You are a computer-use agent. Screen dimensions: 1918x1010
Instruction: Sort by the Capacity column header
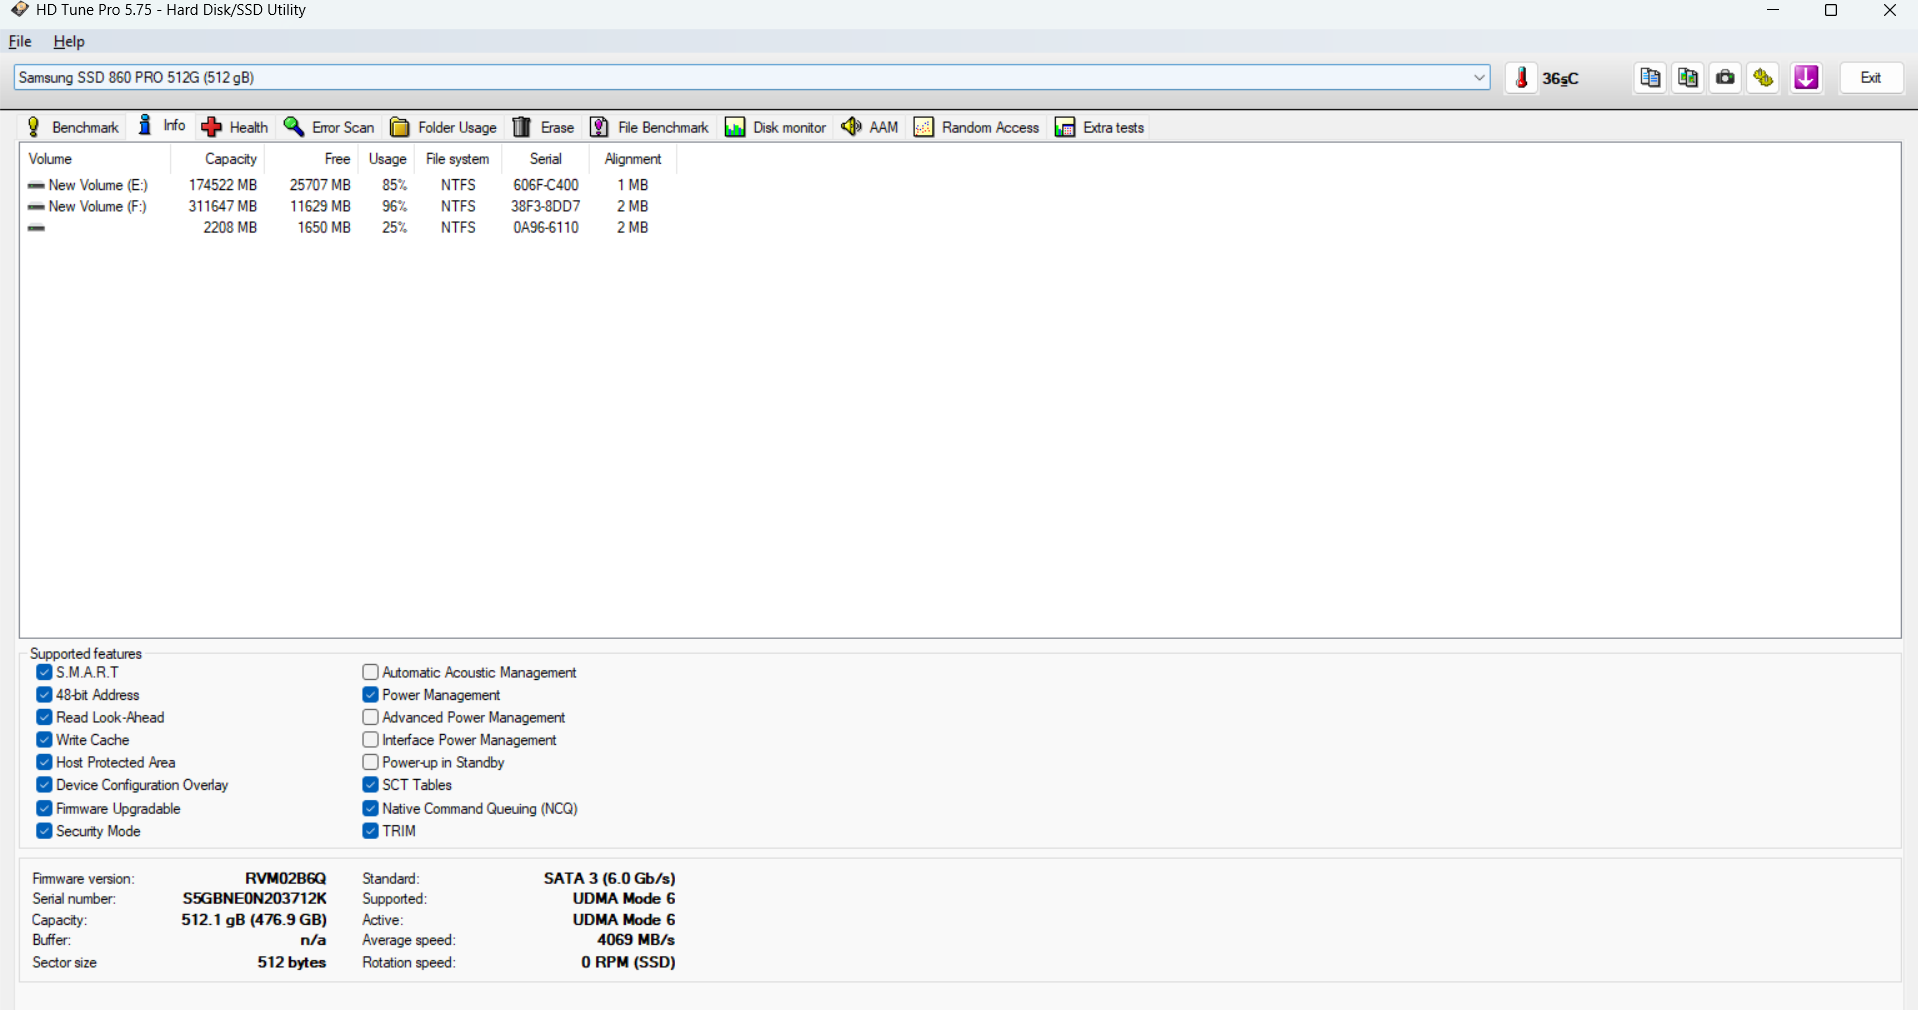[x=230, y=159]
